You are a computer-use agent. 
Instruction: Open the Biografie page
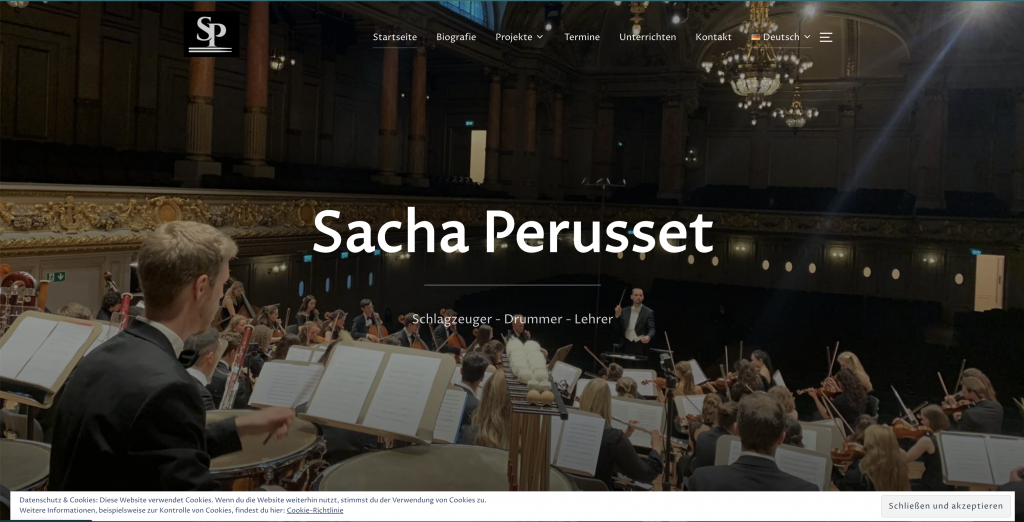point(456,37)
